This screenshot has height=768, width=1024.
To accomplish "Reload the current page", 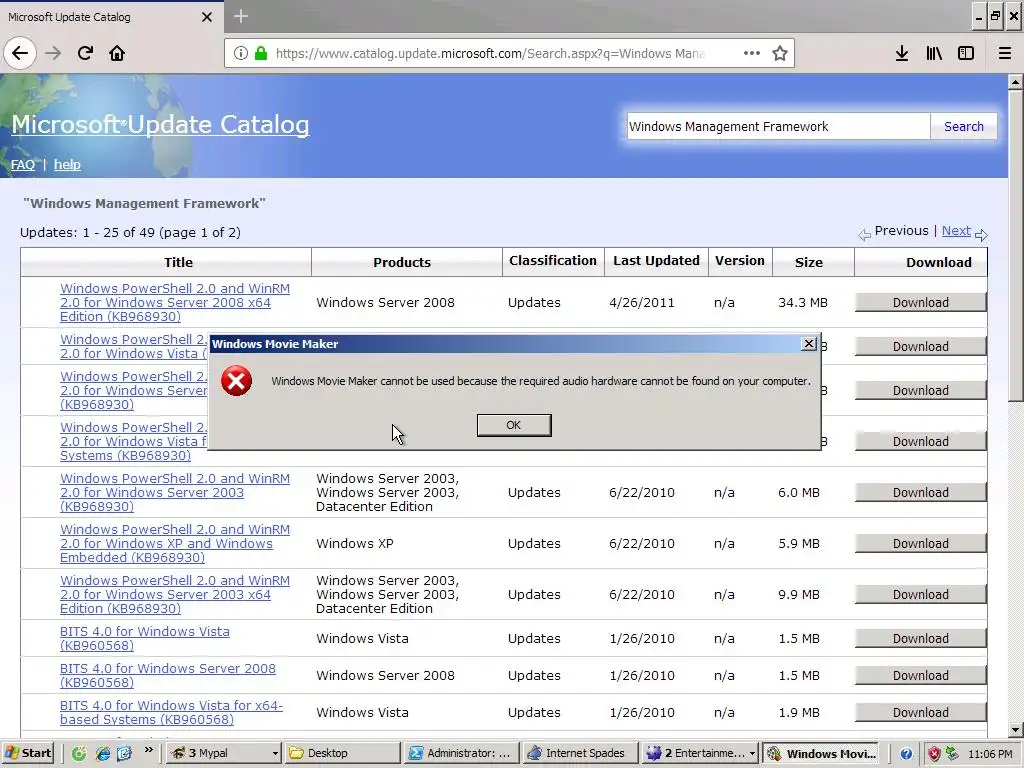I will [85, 54].
